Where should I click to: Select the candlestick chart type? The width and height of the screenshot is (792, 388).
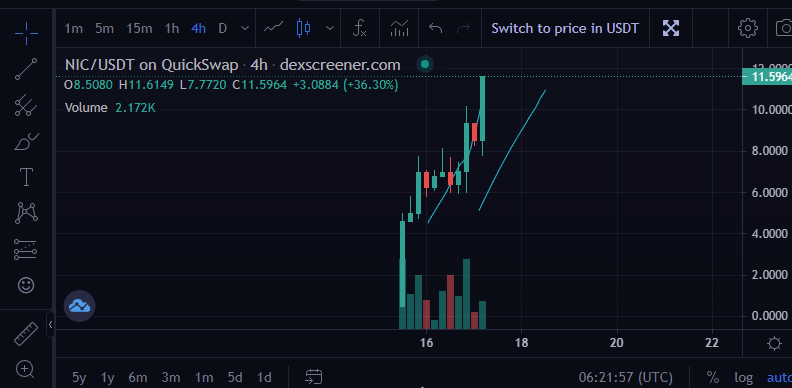pos(303,28)
